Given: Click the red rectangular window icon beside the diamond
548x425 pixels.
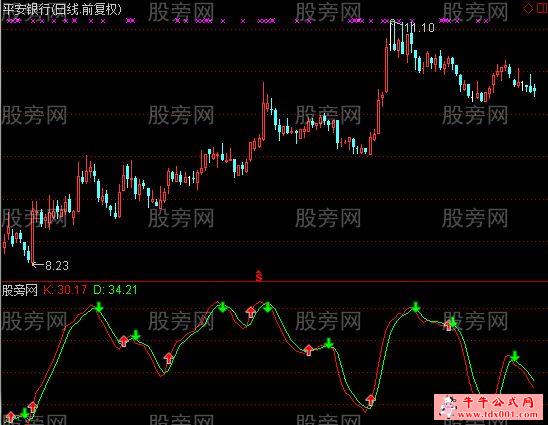Looking at the screenshot, I should (542, 9).
